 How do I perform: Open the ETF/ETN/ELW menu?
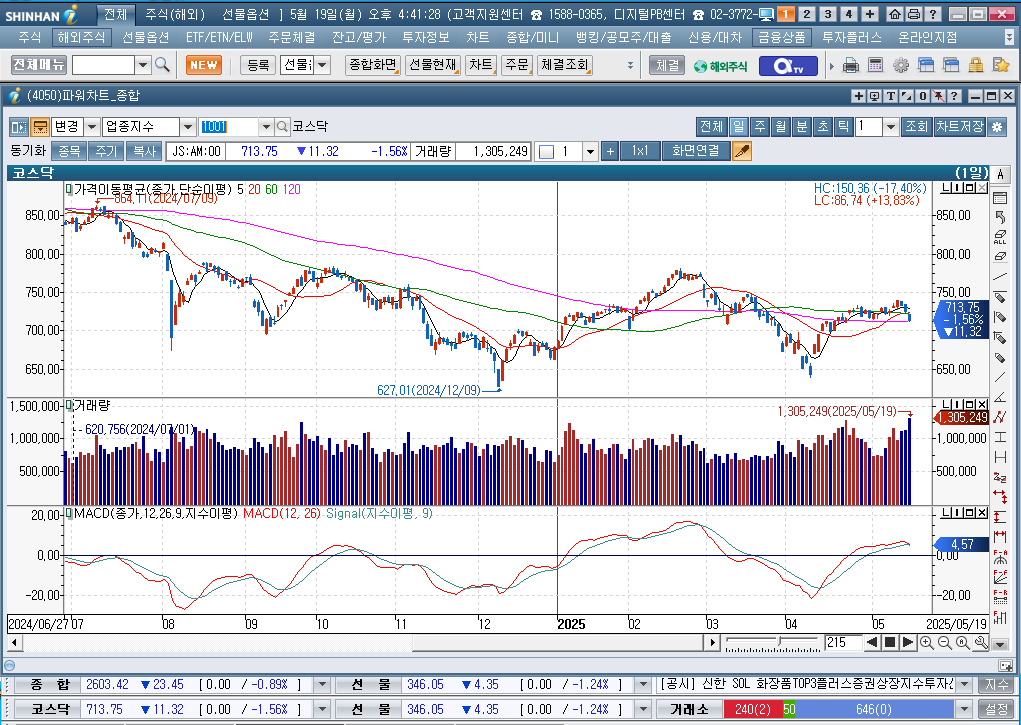point(219,38)
